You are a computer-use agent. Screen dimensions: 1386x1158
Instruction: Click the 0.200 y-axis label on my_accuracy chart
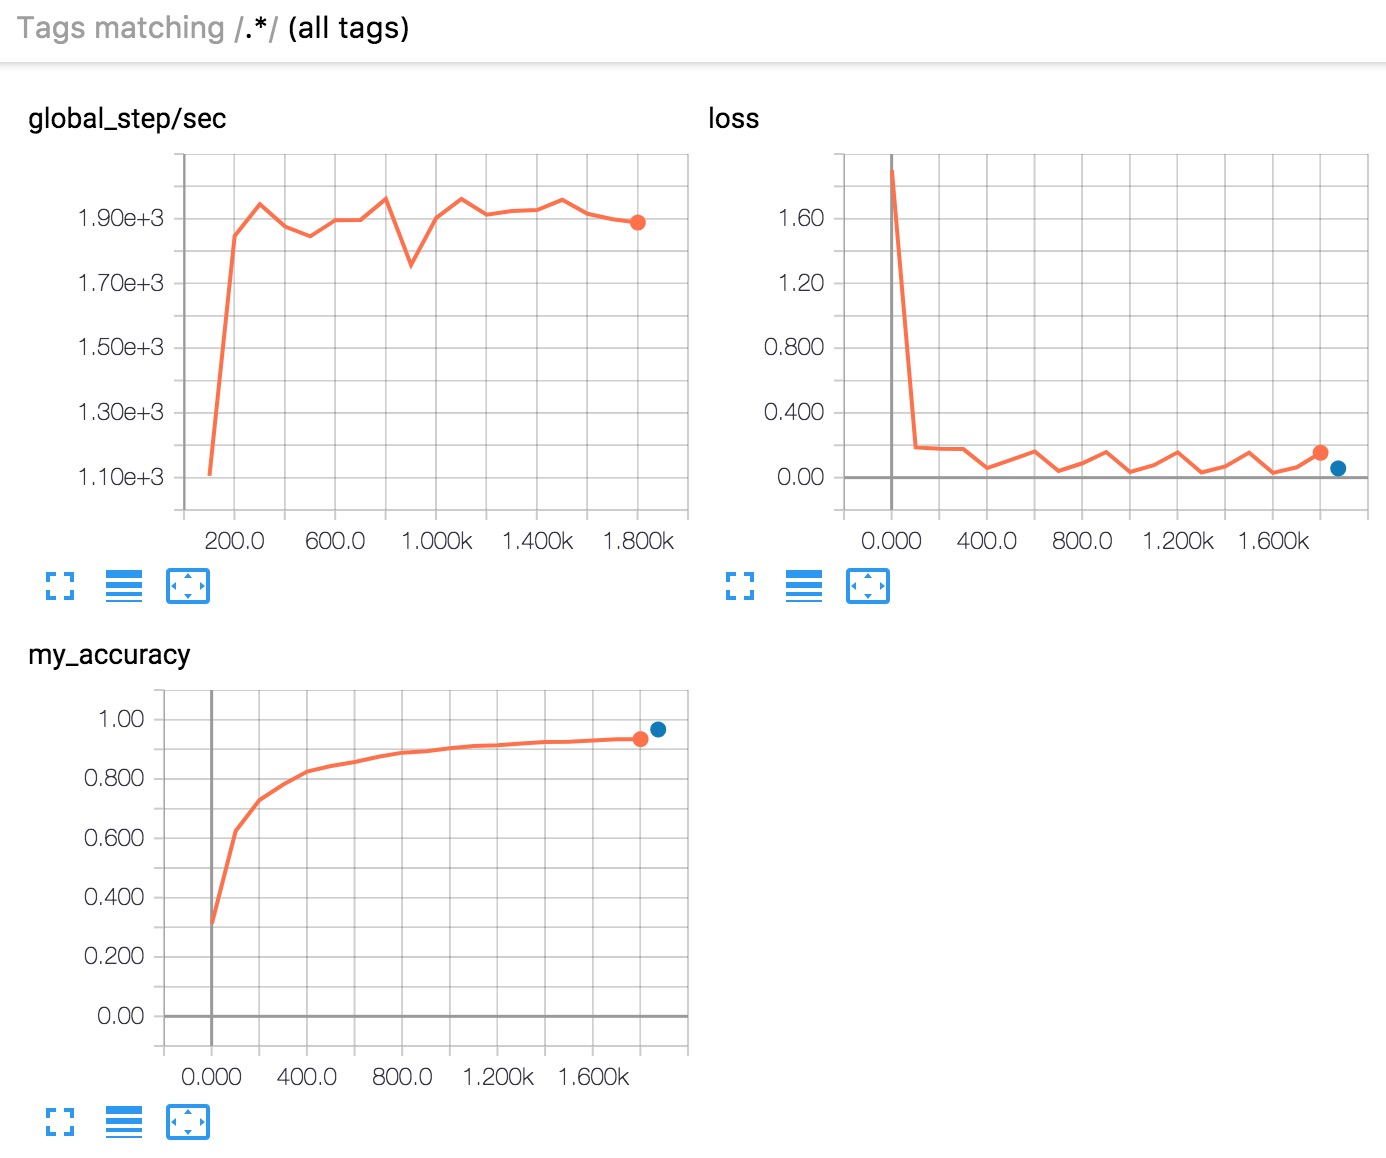click(x=114, y=956)
